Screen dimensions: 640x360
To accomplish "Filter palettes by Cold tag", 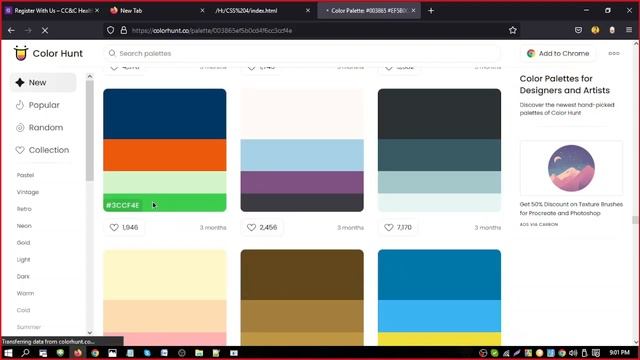I will point(23,310).
